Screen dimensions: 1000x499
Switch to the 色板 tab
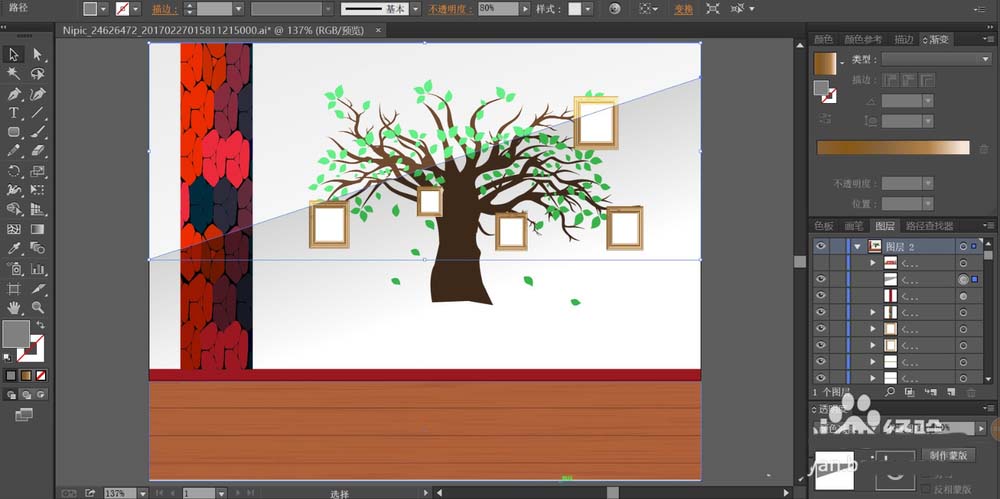[x=823, y=226]
